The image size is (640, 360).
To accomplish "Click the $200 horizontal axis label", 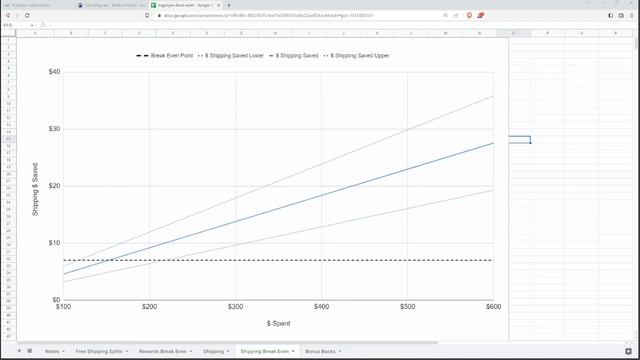I will 149,307.
